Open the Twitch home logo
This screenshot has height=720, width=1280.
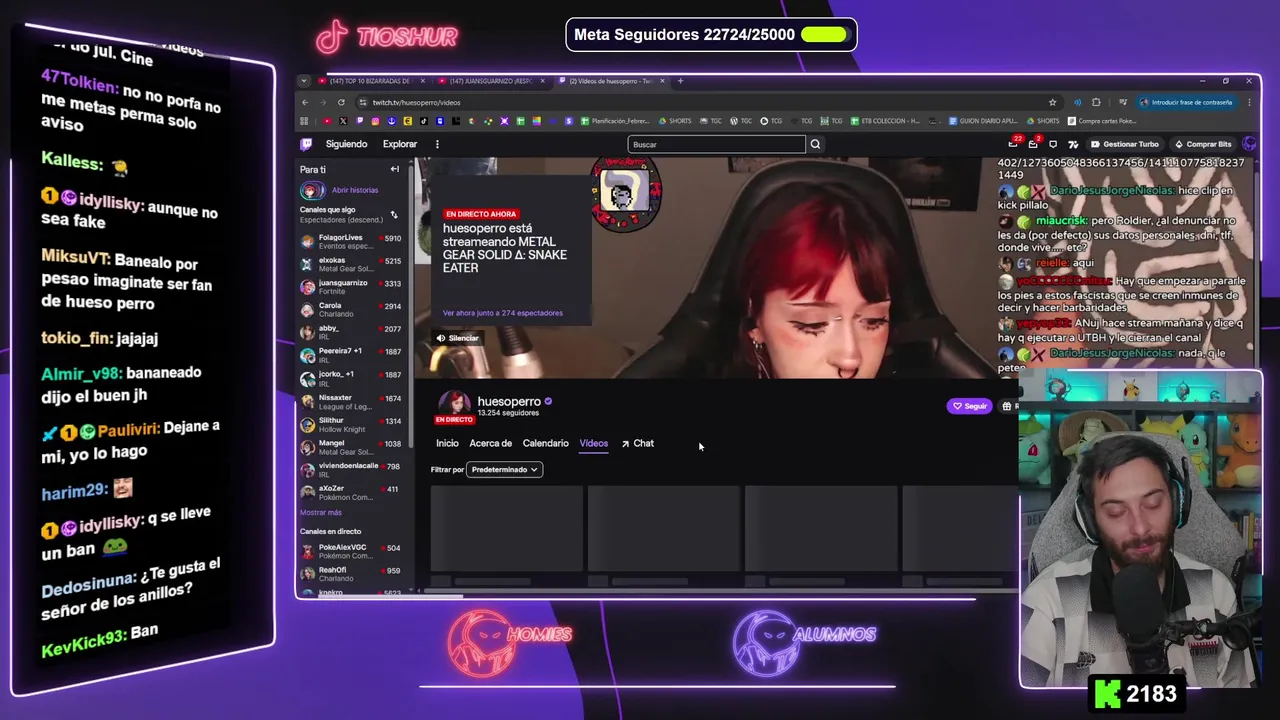coord(306,144)
